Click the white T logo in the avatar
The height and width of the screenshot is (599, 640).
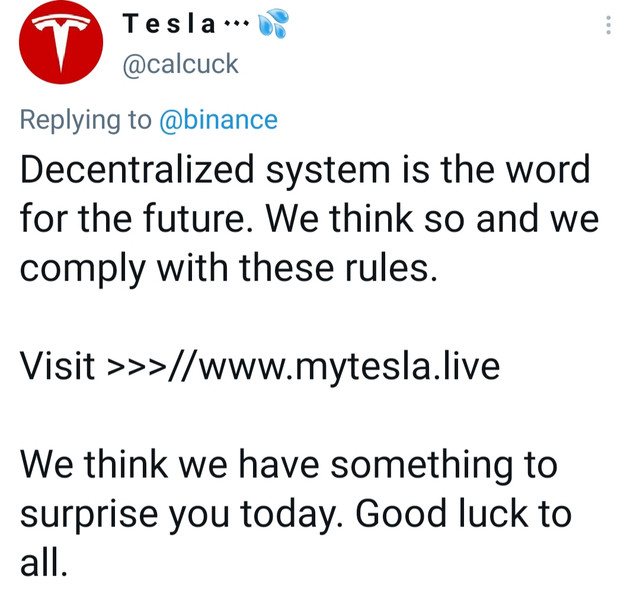tap(61, 41)
